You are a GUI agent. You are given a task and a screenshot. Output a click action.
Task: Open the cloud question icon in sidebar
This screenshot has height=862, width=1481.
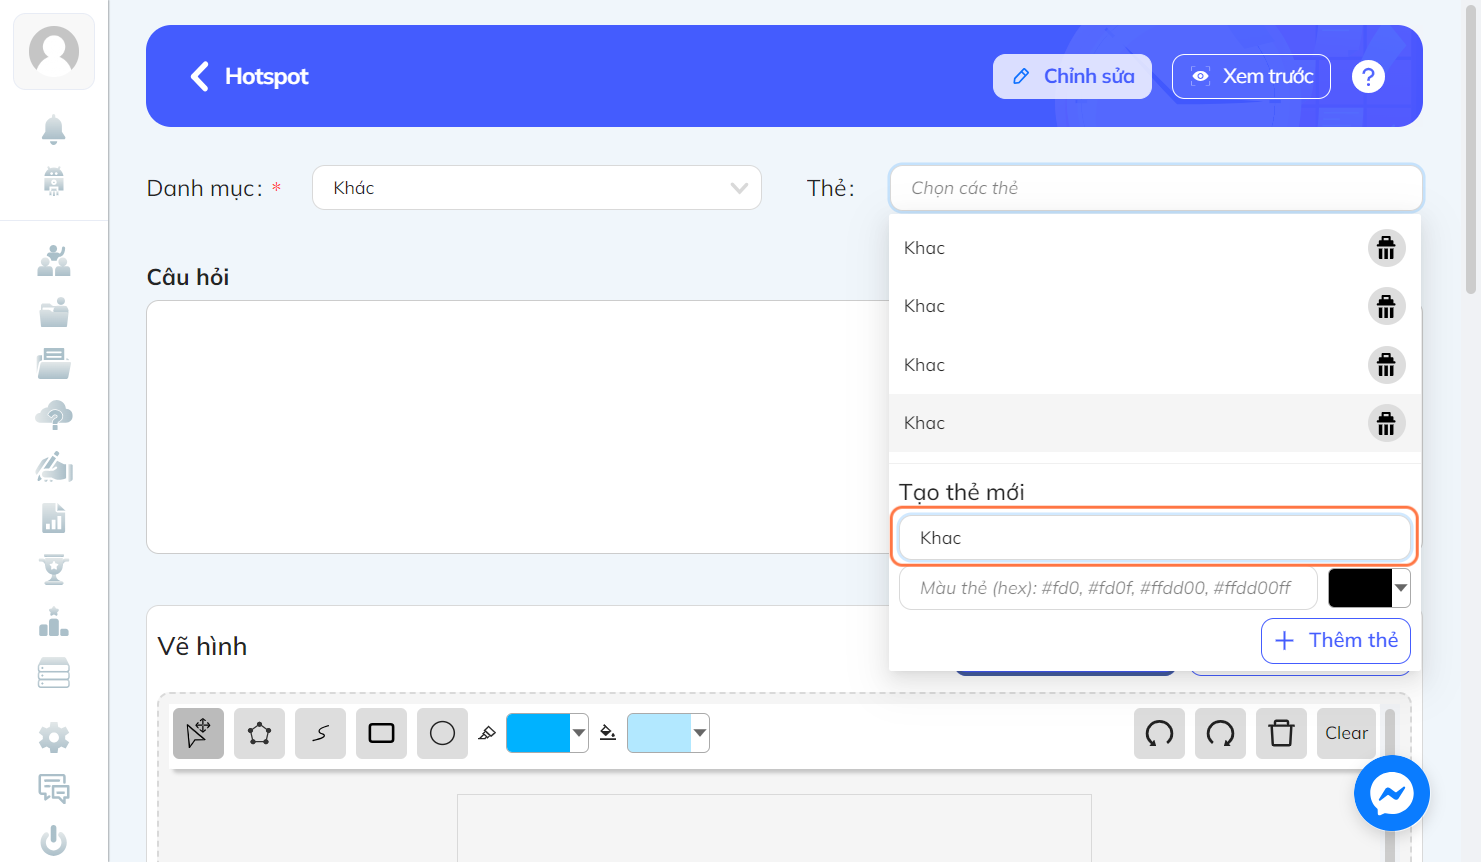tap(54, 415)
